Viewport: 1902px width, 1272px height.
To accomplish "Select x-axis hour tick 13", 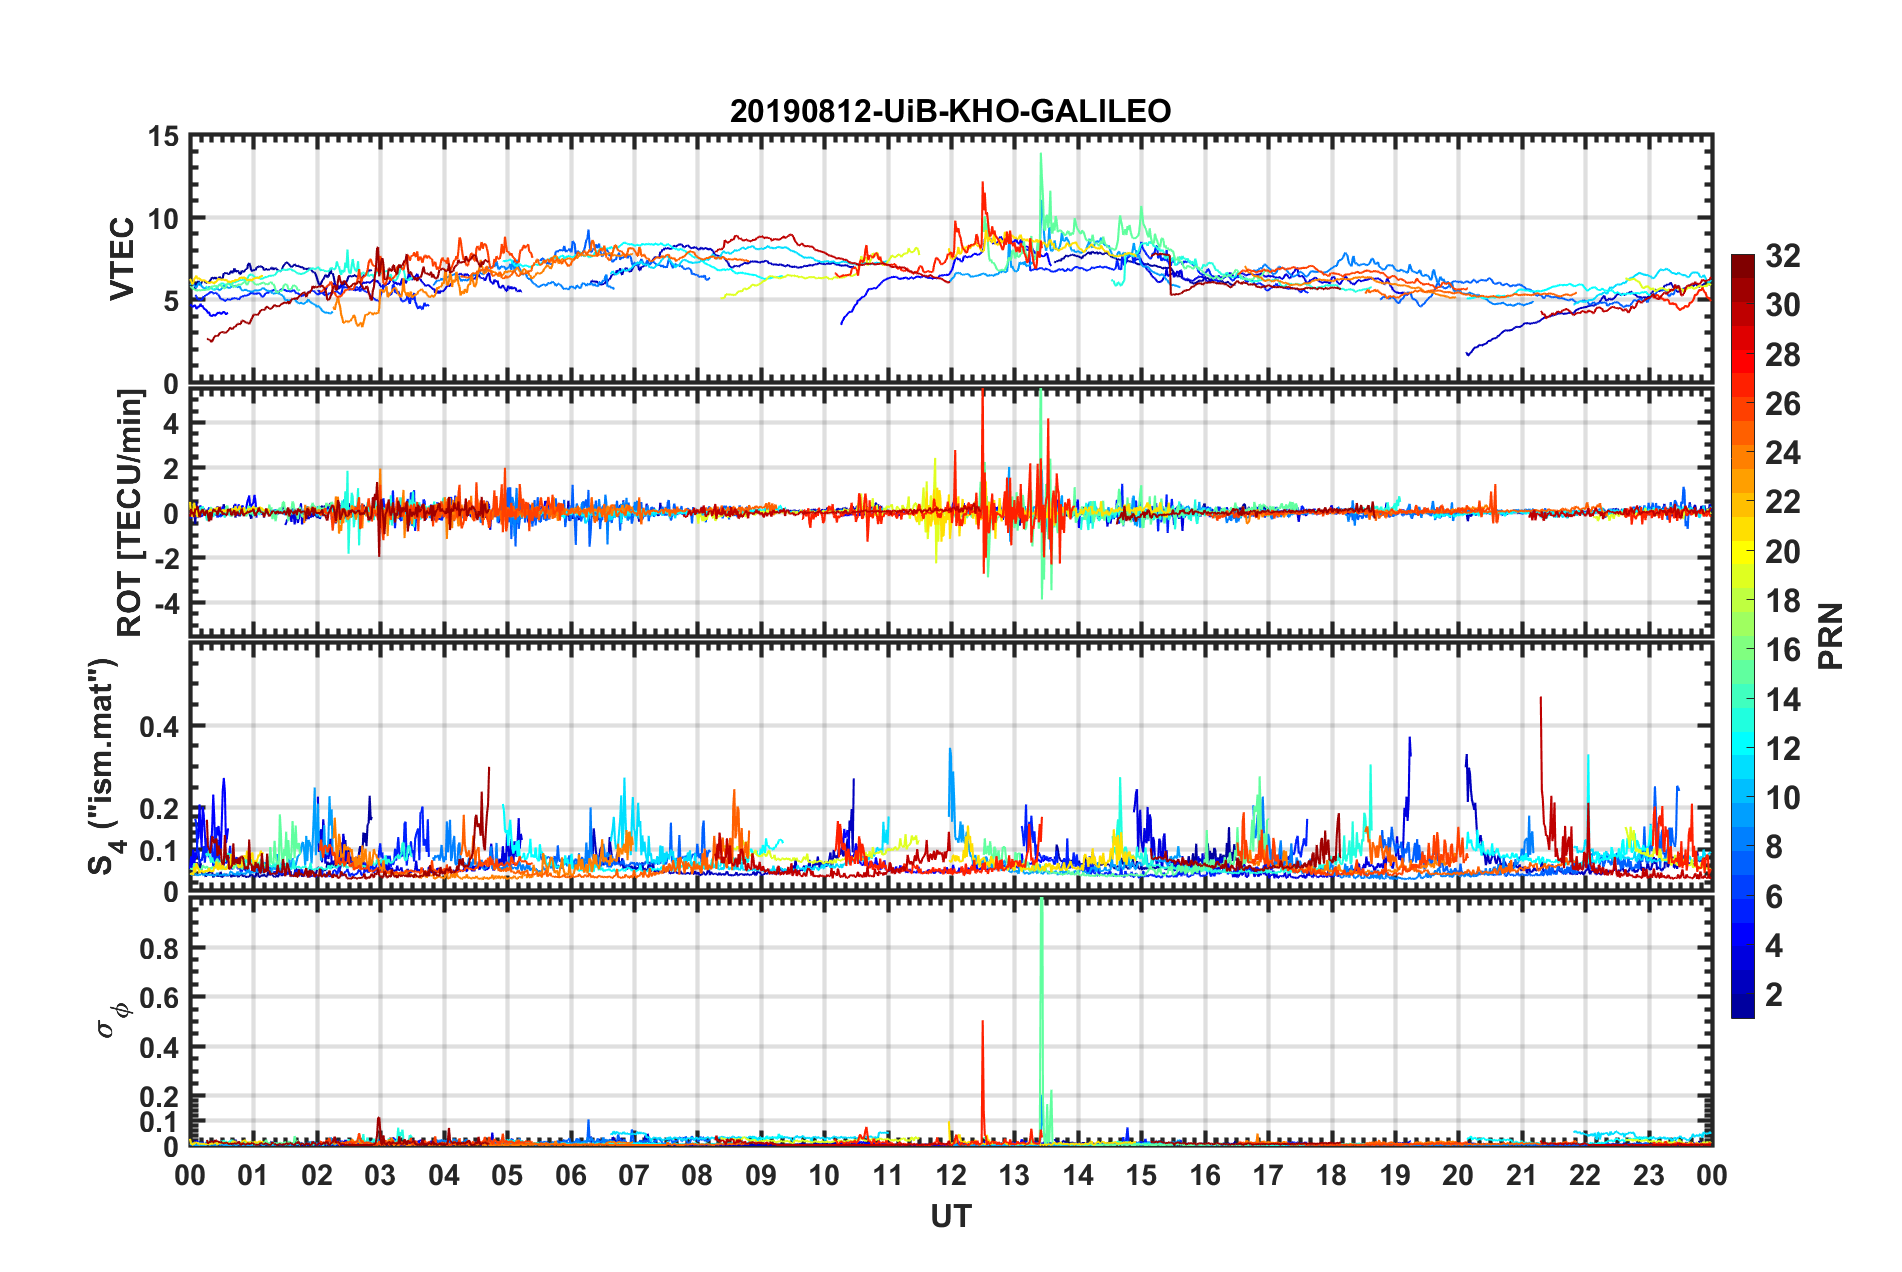I will click(1014, 1175).
